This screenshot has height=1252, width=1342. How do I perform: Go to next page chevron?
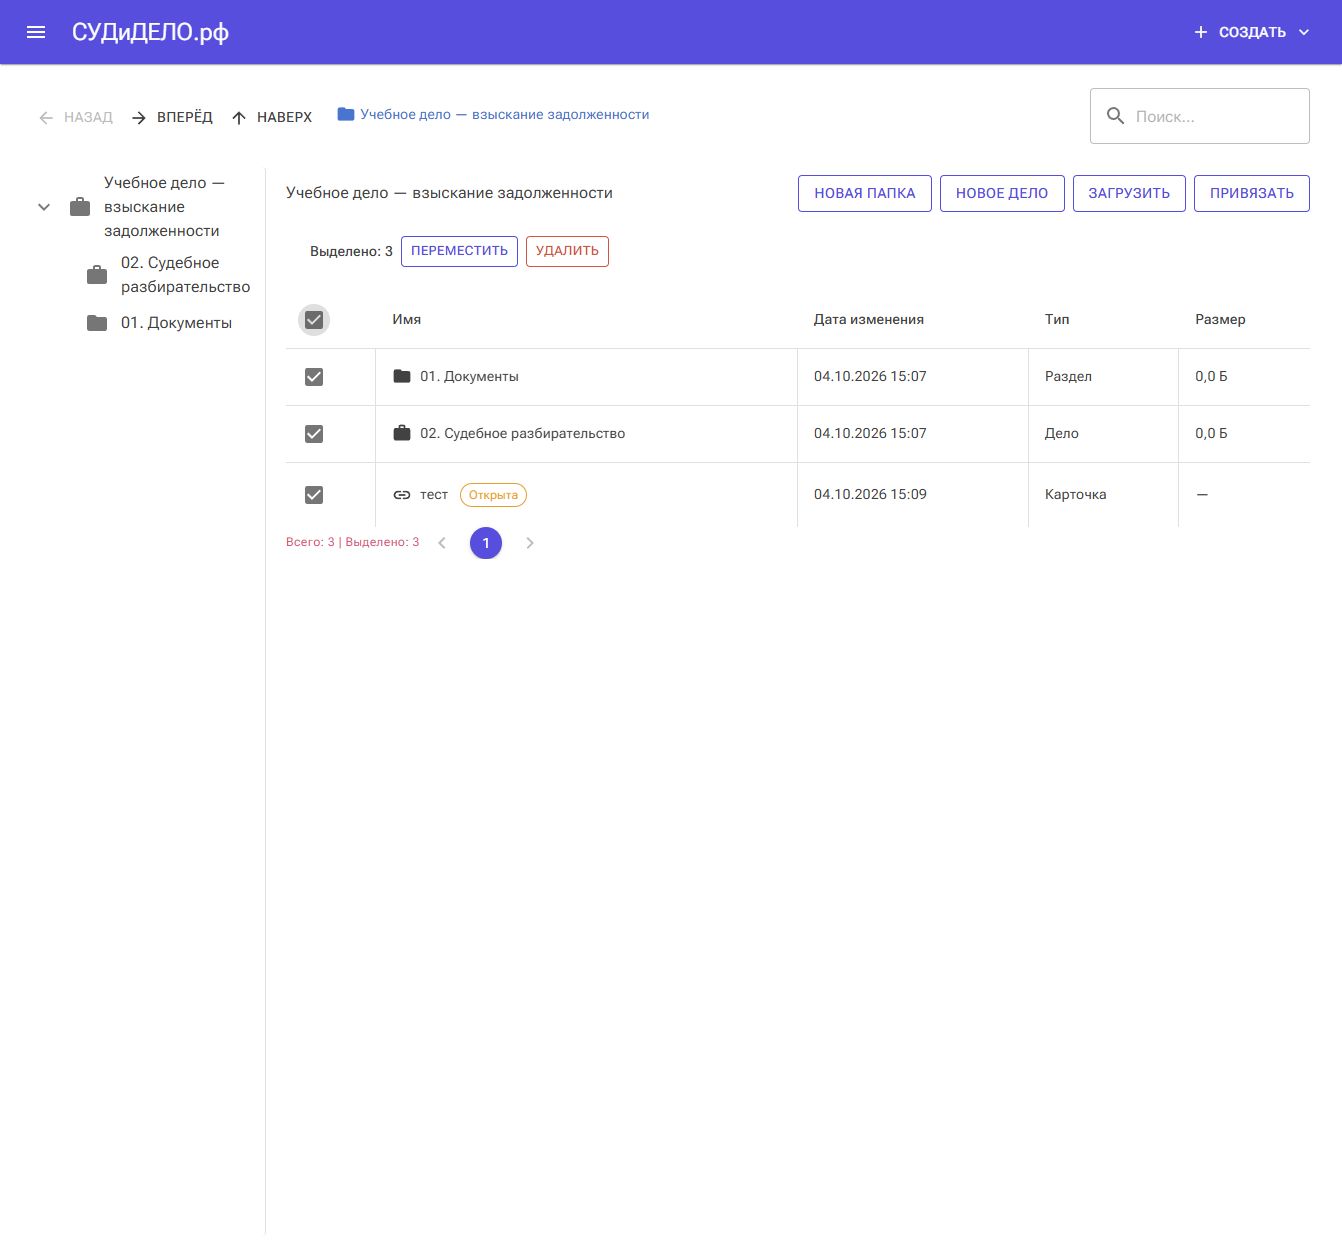coord(530,543)
